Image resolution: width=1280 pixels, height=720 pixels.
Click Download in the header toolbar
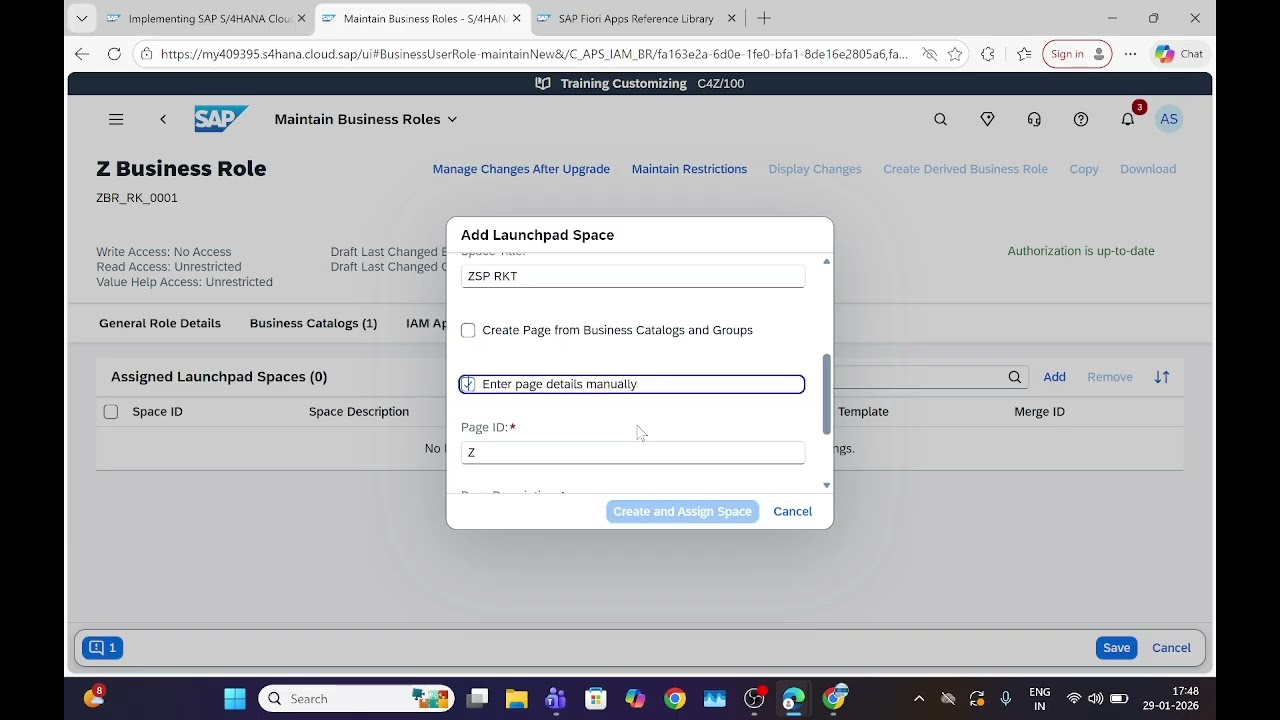pyautogui.click(x=1148, y=169)
